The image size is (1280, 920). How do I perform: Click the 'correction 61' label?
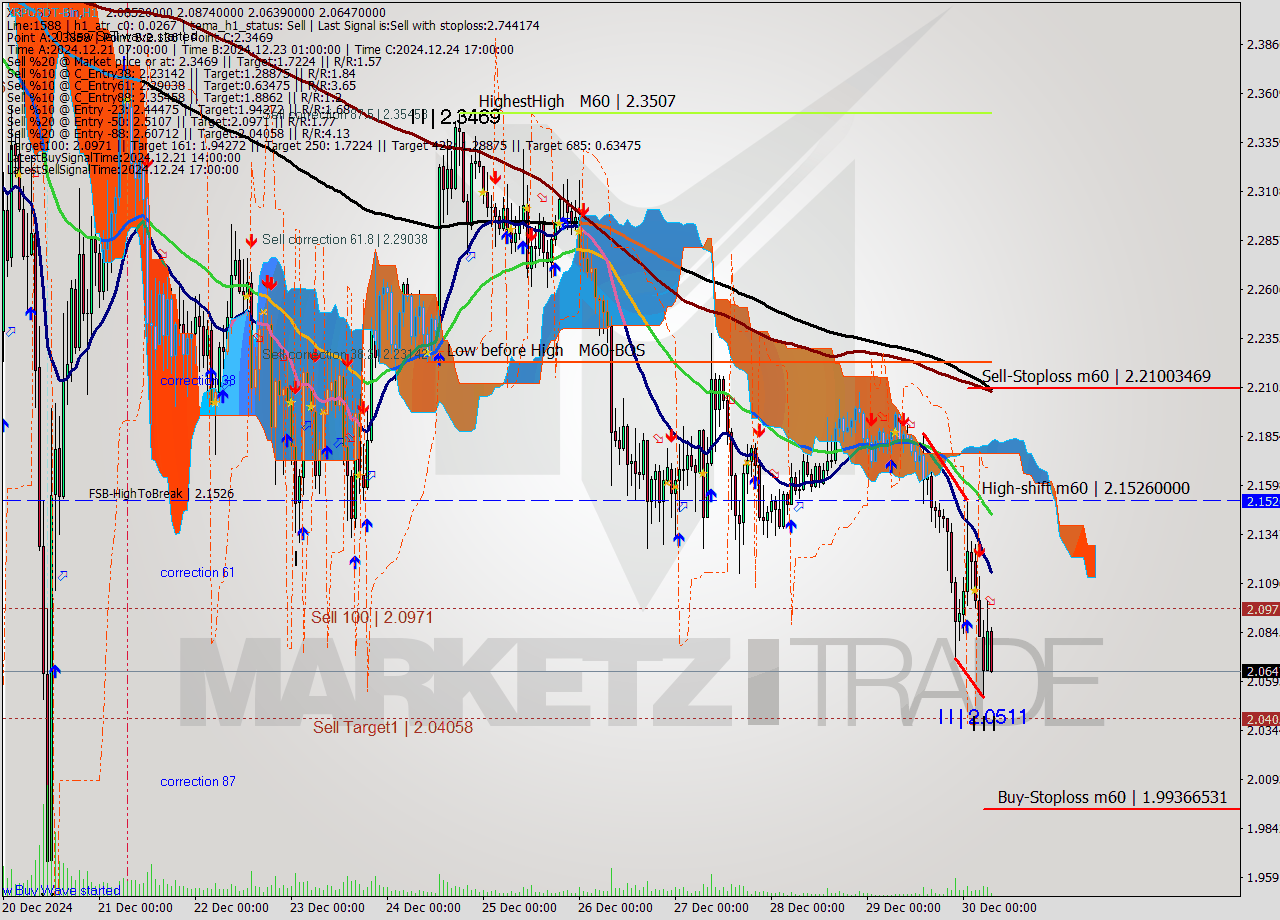pyautogui.click(x=198, y=572)
